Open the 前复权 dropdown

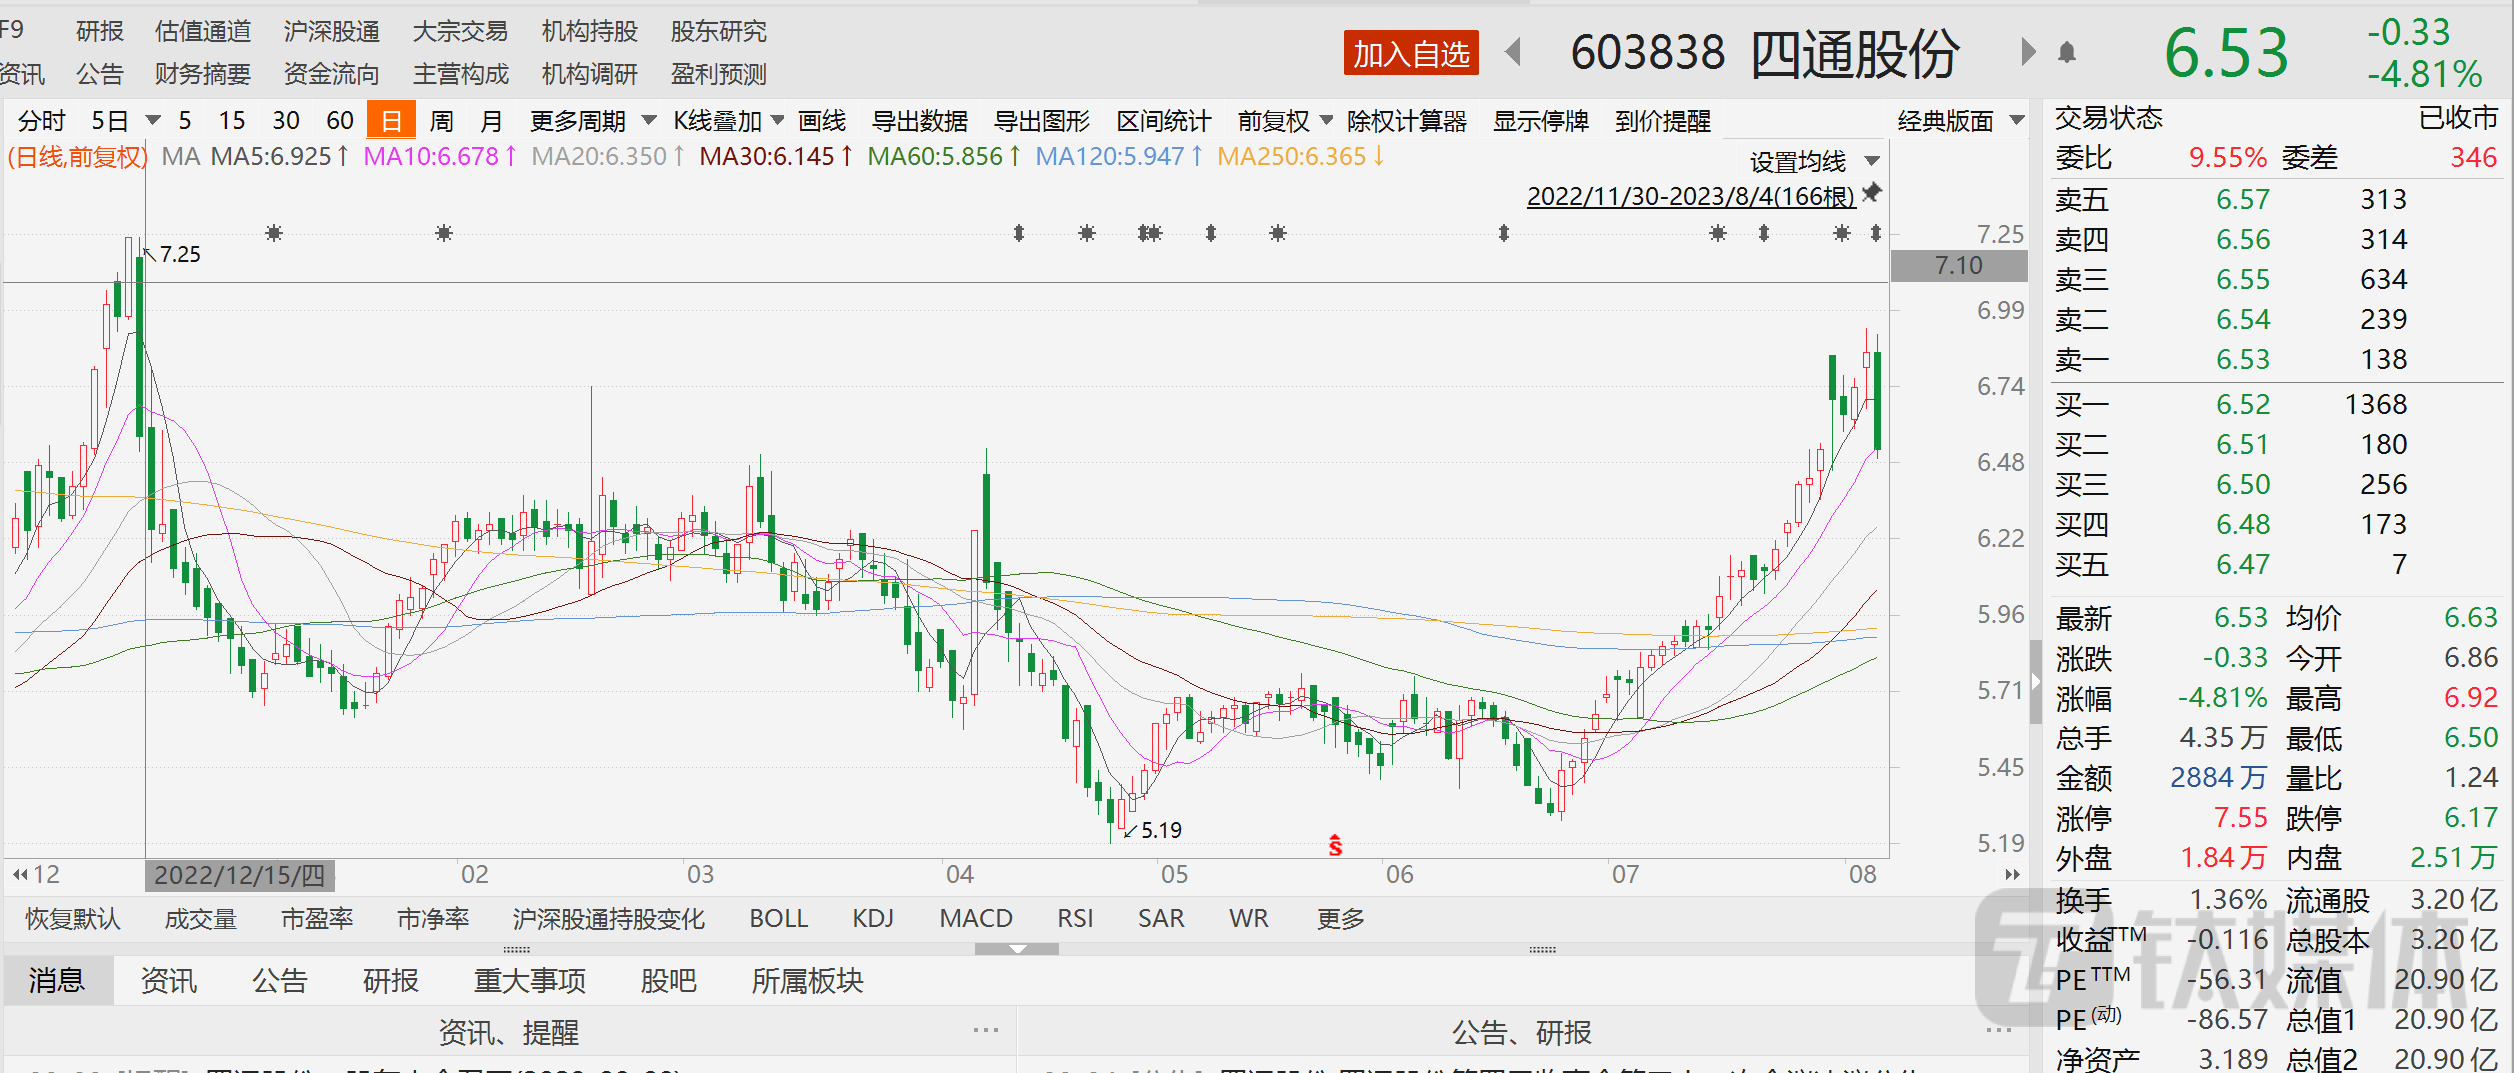coord(1284,122)
